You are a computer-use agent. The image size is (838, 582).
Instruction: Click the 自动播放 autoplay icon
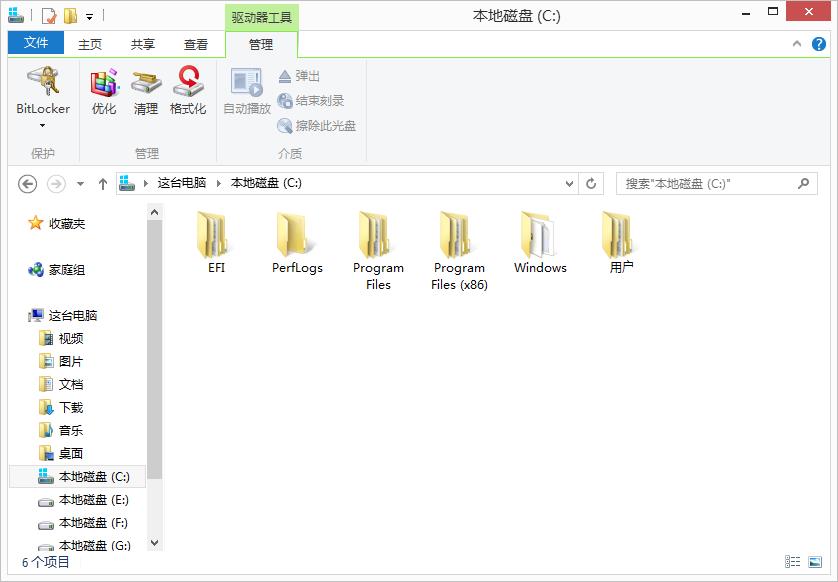click(x=247, y=90)
